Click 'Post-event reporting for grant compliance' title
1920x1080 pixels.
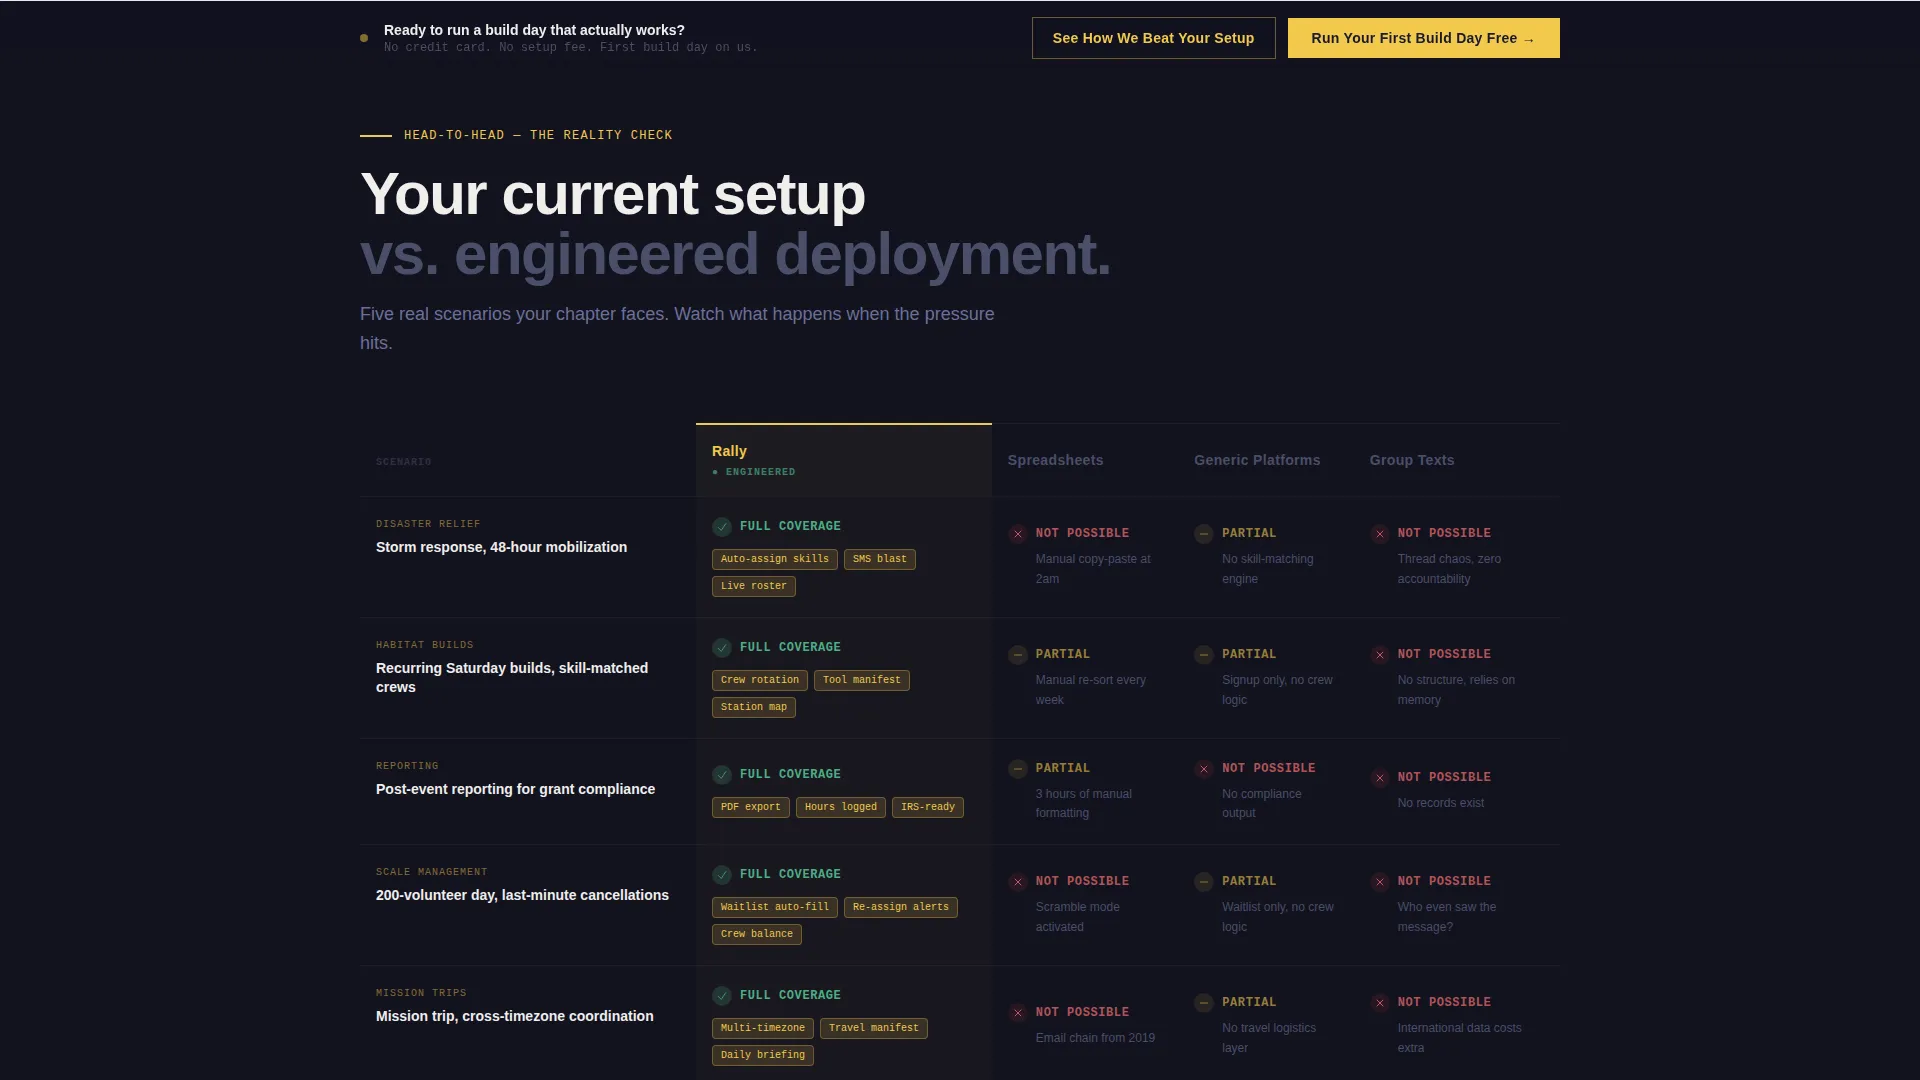(515, 789)
